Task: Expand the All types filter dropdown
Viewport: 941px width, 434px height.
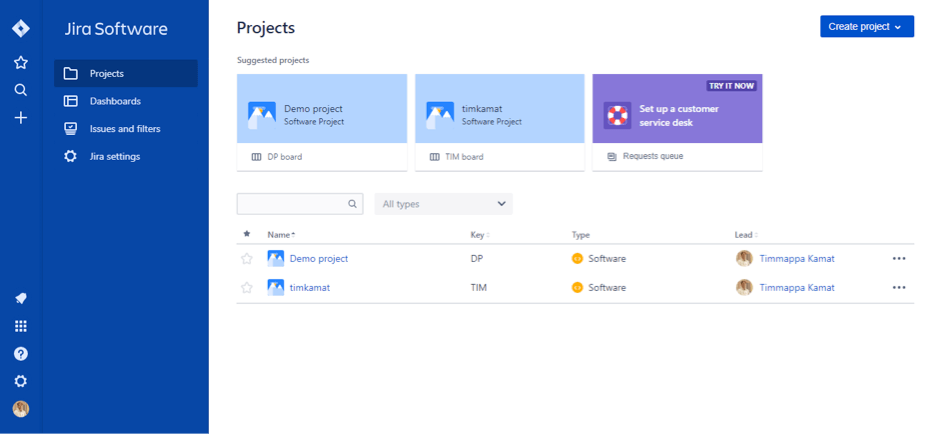Action: [443, 204]
